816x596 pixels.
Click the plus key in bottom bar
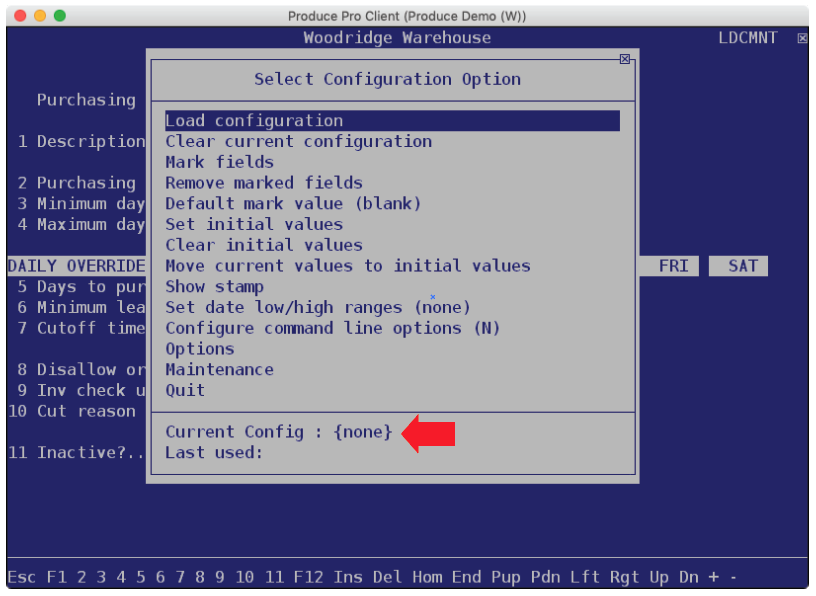pos(713,577)
